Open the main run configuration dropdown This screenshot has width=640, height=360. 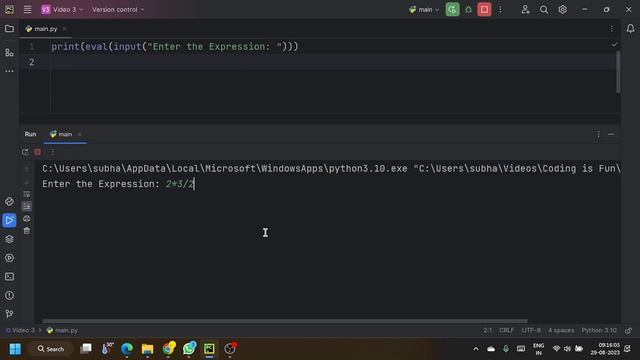coord(424,9)
